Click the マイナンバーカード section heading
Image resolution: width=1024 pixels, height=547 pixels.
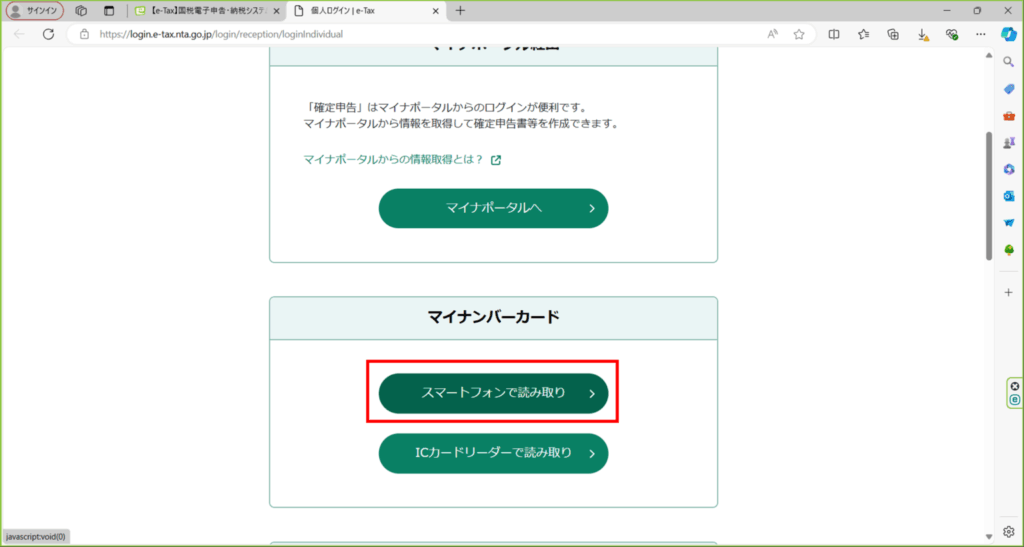point(493,317)
